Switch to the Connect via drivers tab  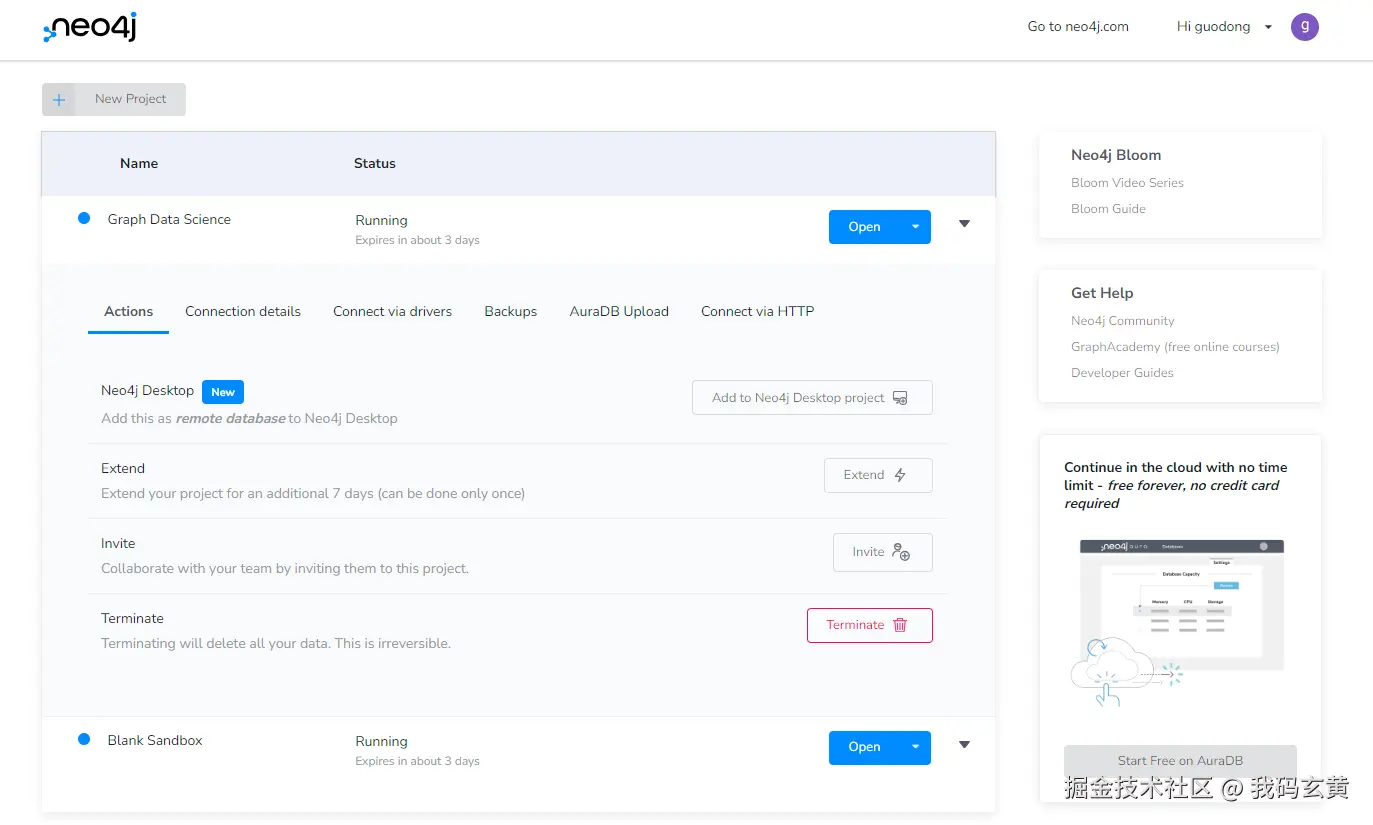[x=392, y=312]
